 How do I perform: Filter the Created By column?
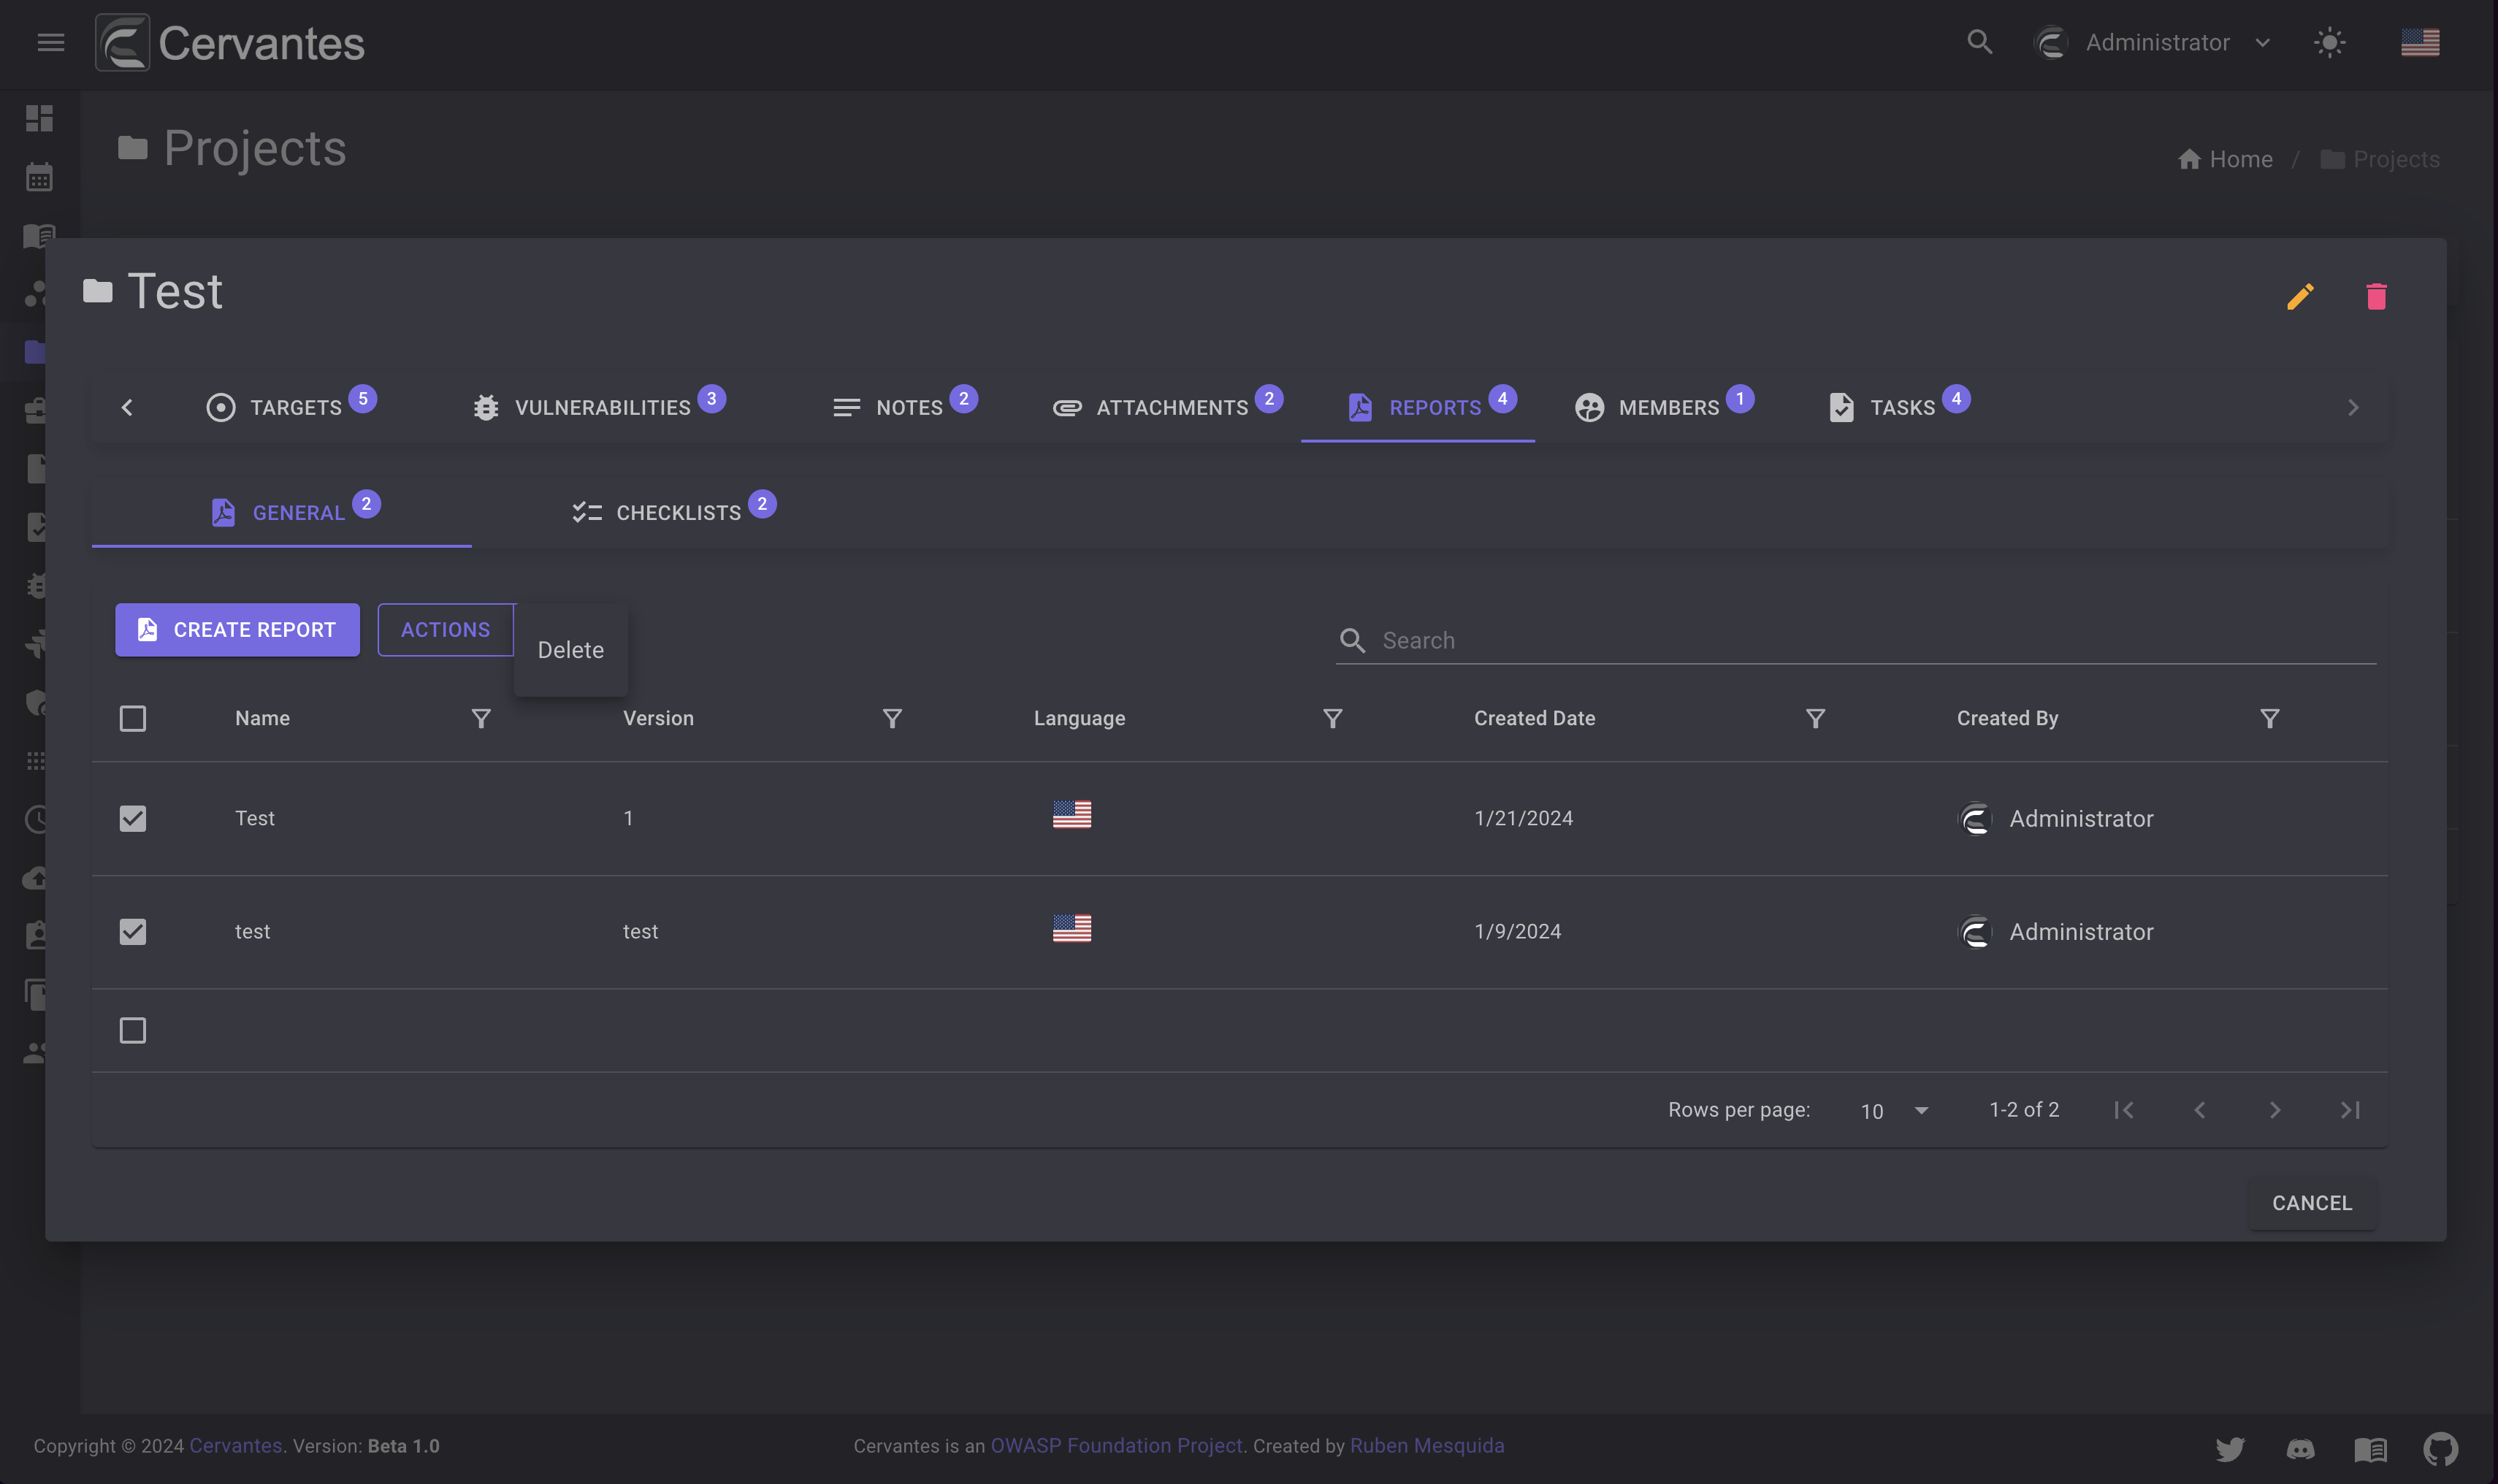(x=2269, y=718)
